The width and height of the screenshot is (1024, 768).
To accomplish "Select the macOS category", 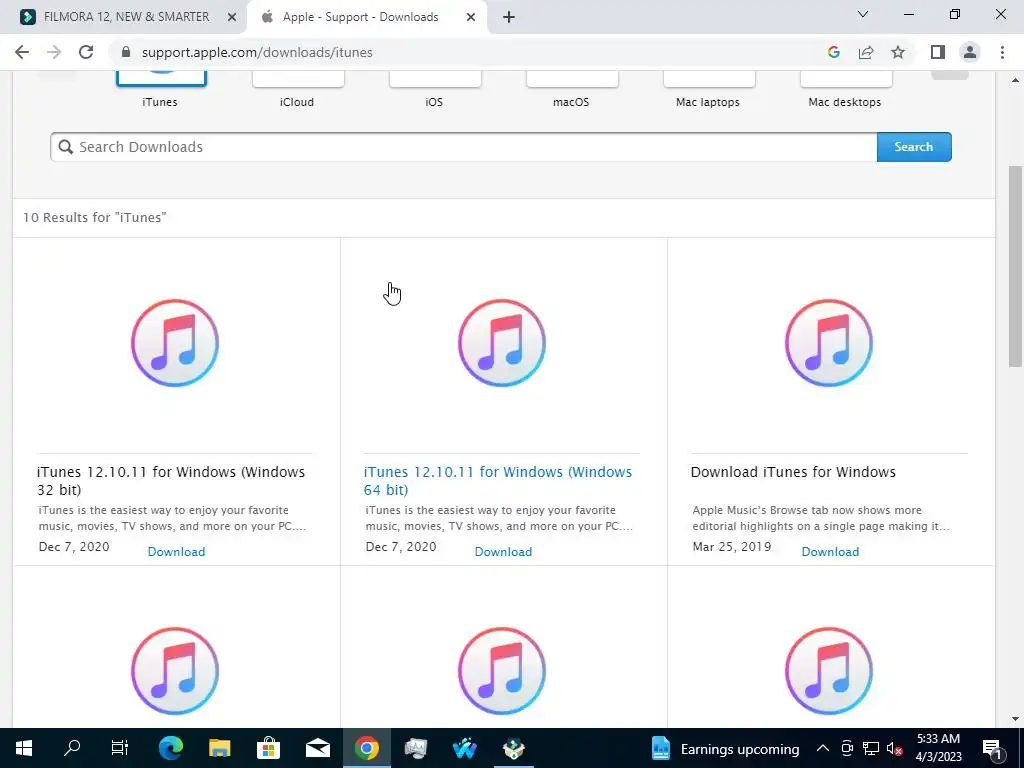I will [571, 91].
